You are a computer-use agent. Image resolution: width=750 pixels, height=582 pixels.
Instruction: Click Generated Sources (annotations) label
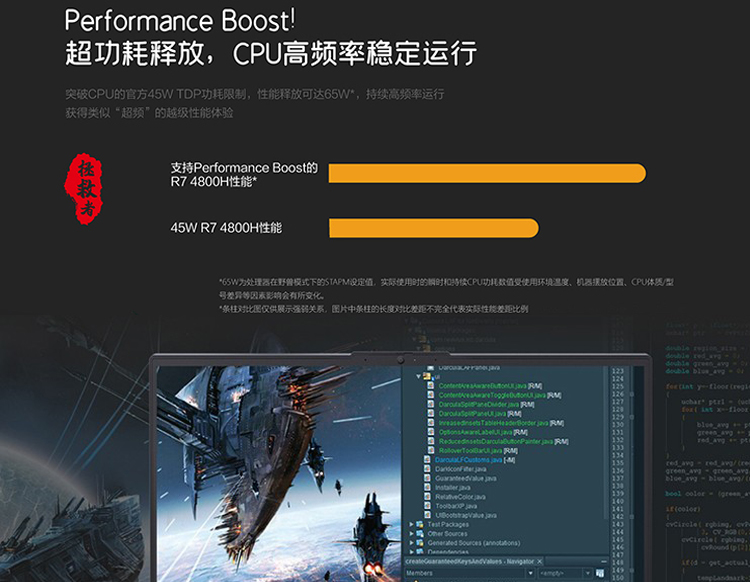[474, 543]
